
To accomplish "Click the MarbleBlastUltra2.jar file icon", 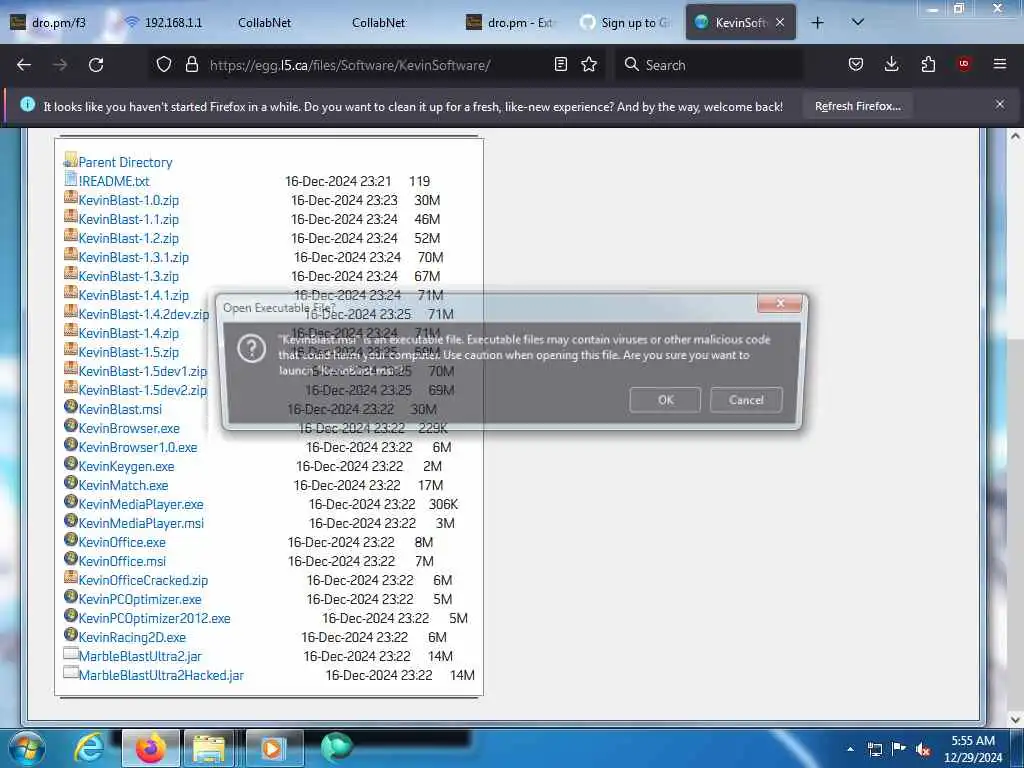I will click(71, 653).
